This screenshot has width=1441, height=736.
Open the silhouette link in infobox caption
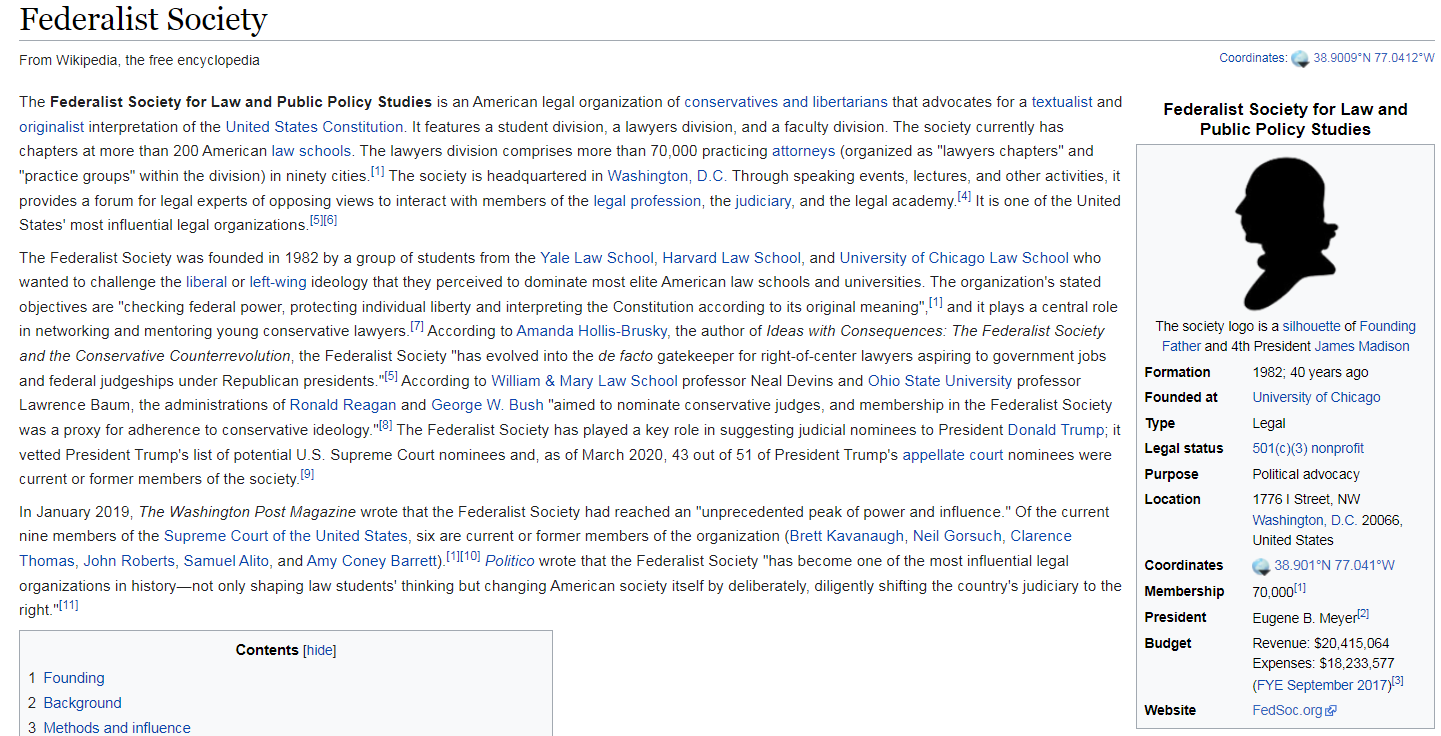(x=1312, y=326)
